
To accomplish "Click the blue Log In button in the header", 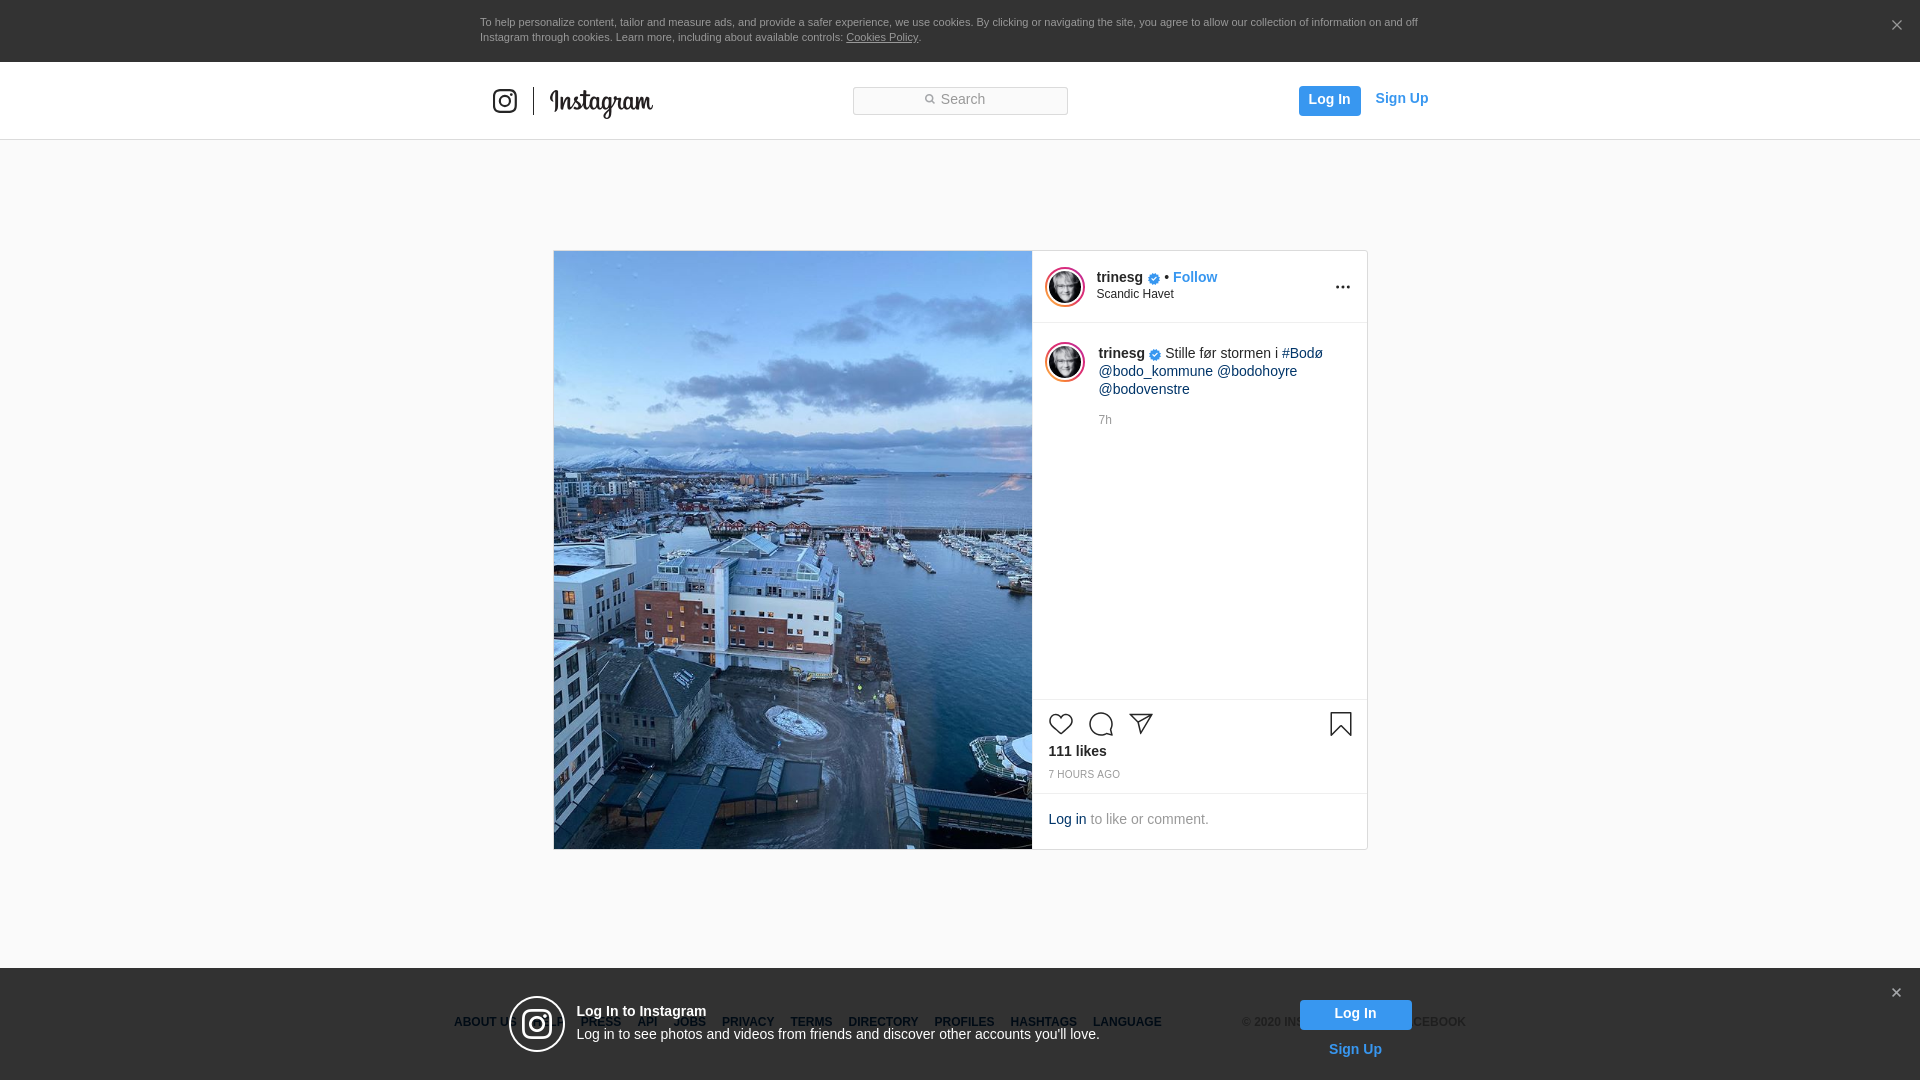I will 1329,100.
